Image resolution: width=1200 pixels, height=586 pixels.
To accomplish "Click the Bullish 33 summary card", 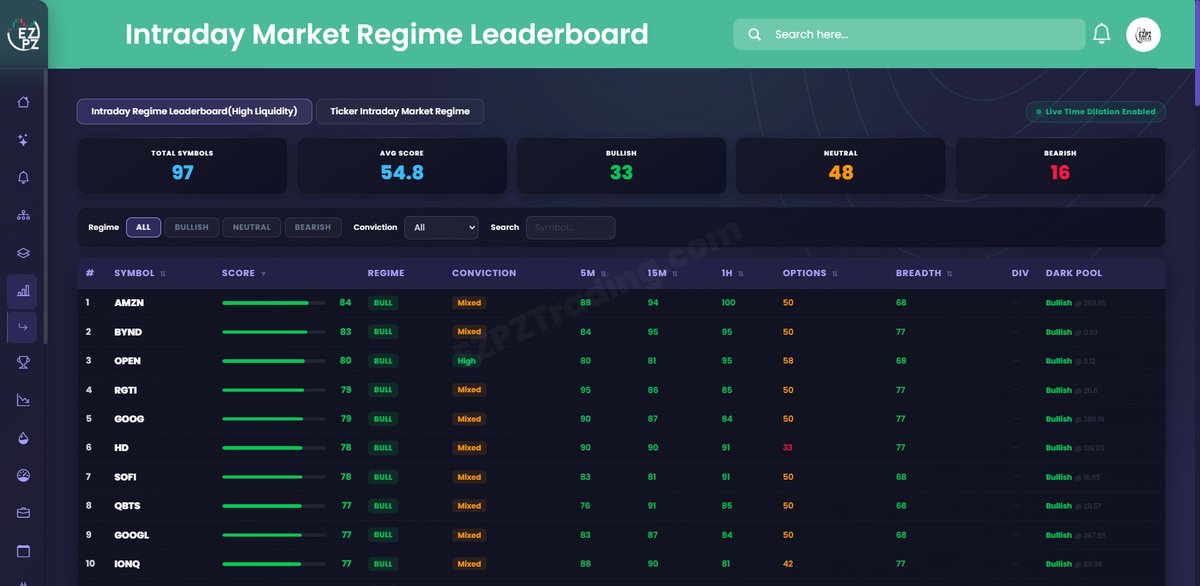I will point(621,166).
